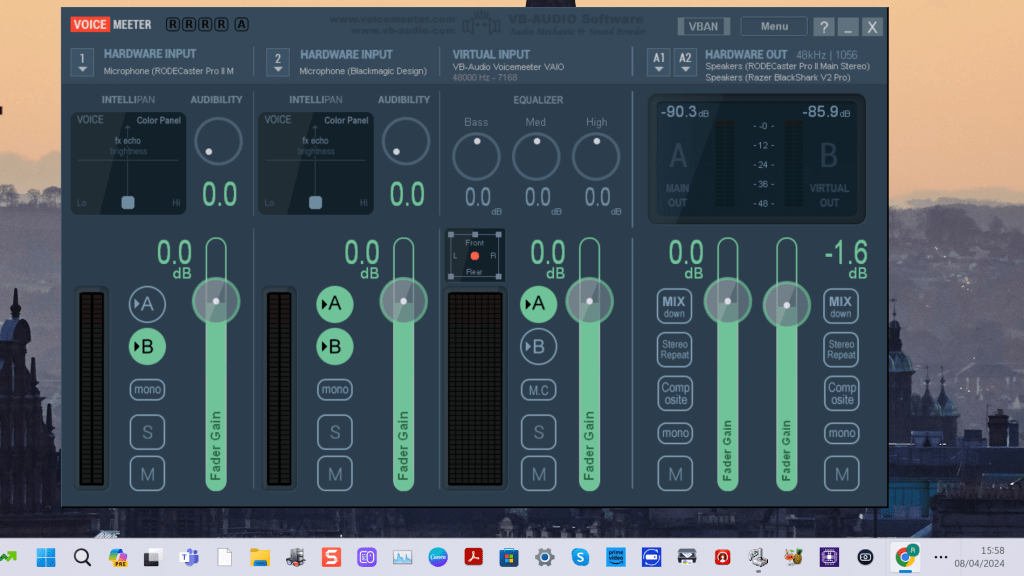Disable bus A on hardware input 2
1024x576 pixels.
click(334, 304)
